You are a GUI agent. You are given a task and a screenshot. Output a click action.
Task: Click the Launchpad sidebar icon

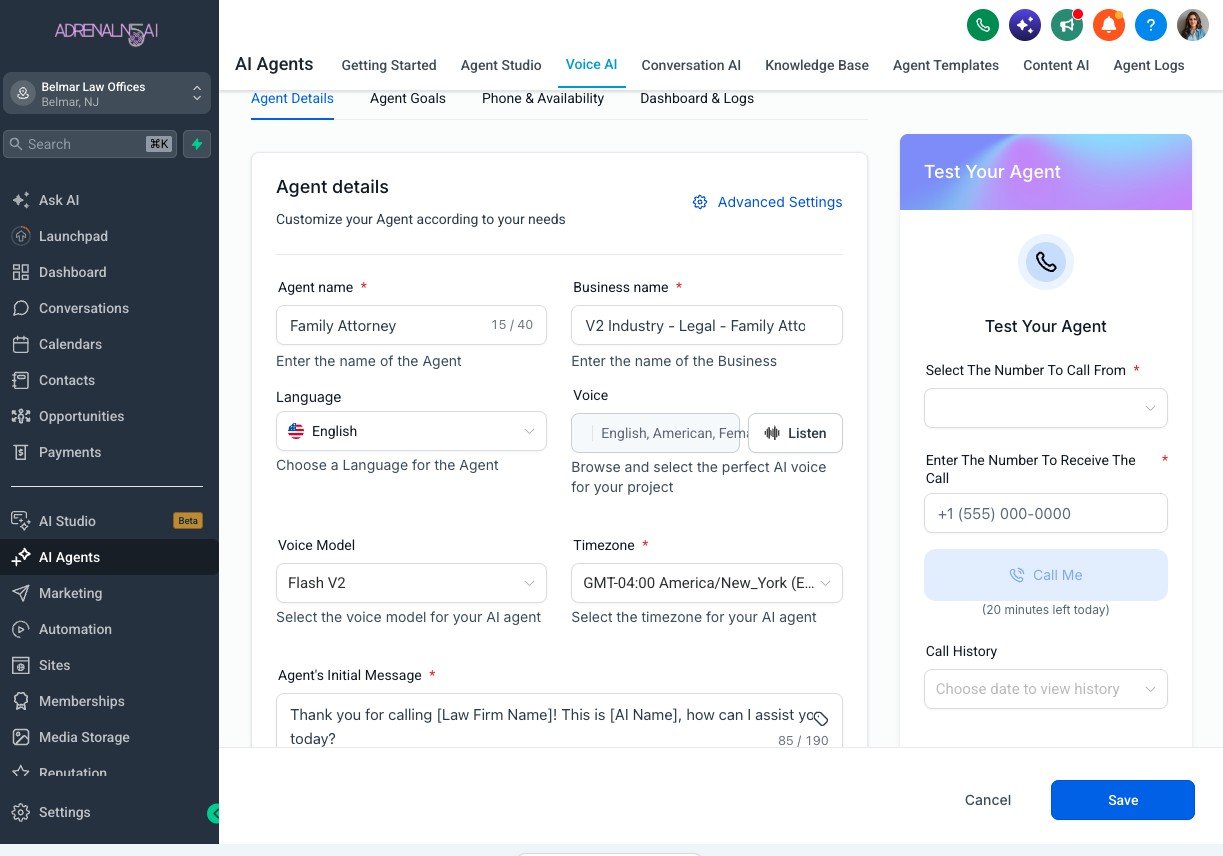click(x=20, y=236)
